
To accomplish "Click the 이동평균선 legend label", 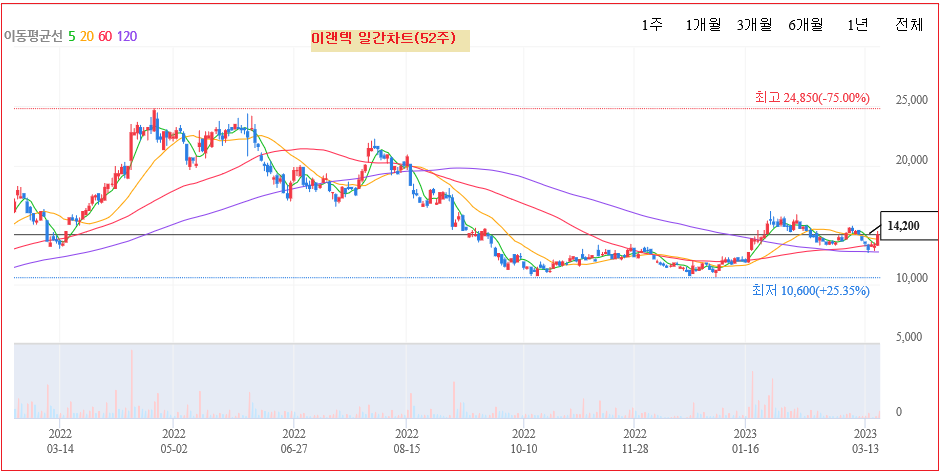I will [x=34, y=36].
